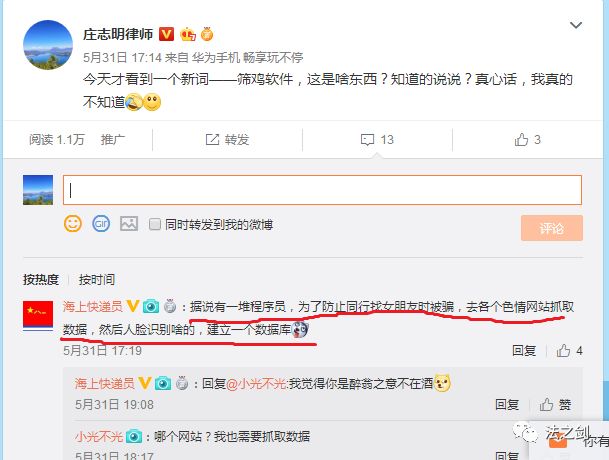The width and height of the screenshot is (609, 460).
Task: Like the post with thumbs-up icon showing 3
Action: click(x=522, y=139)
